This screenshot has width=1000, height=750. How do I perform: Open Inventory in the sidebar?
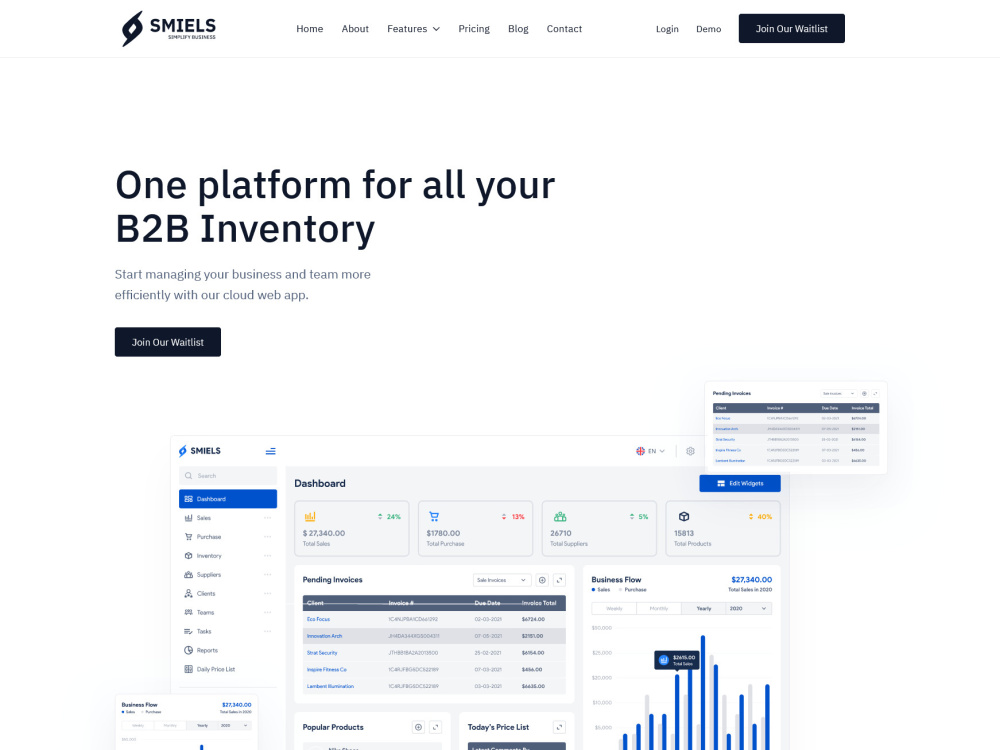(209, 556)
